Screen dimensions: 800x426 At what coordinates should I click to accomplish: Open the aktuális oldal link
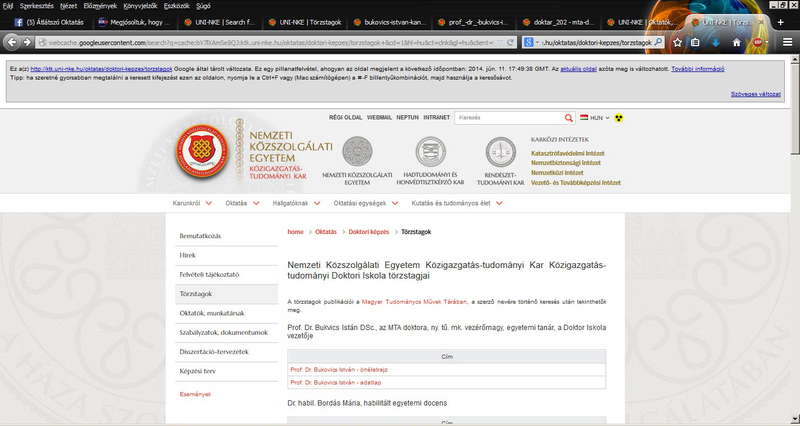coord(579,69)
